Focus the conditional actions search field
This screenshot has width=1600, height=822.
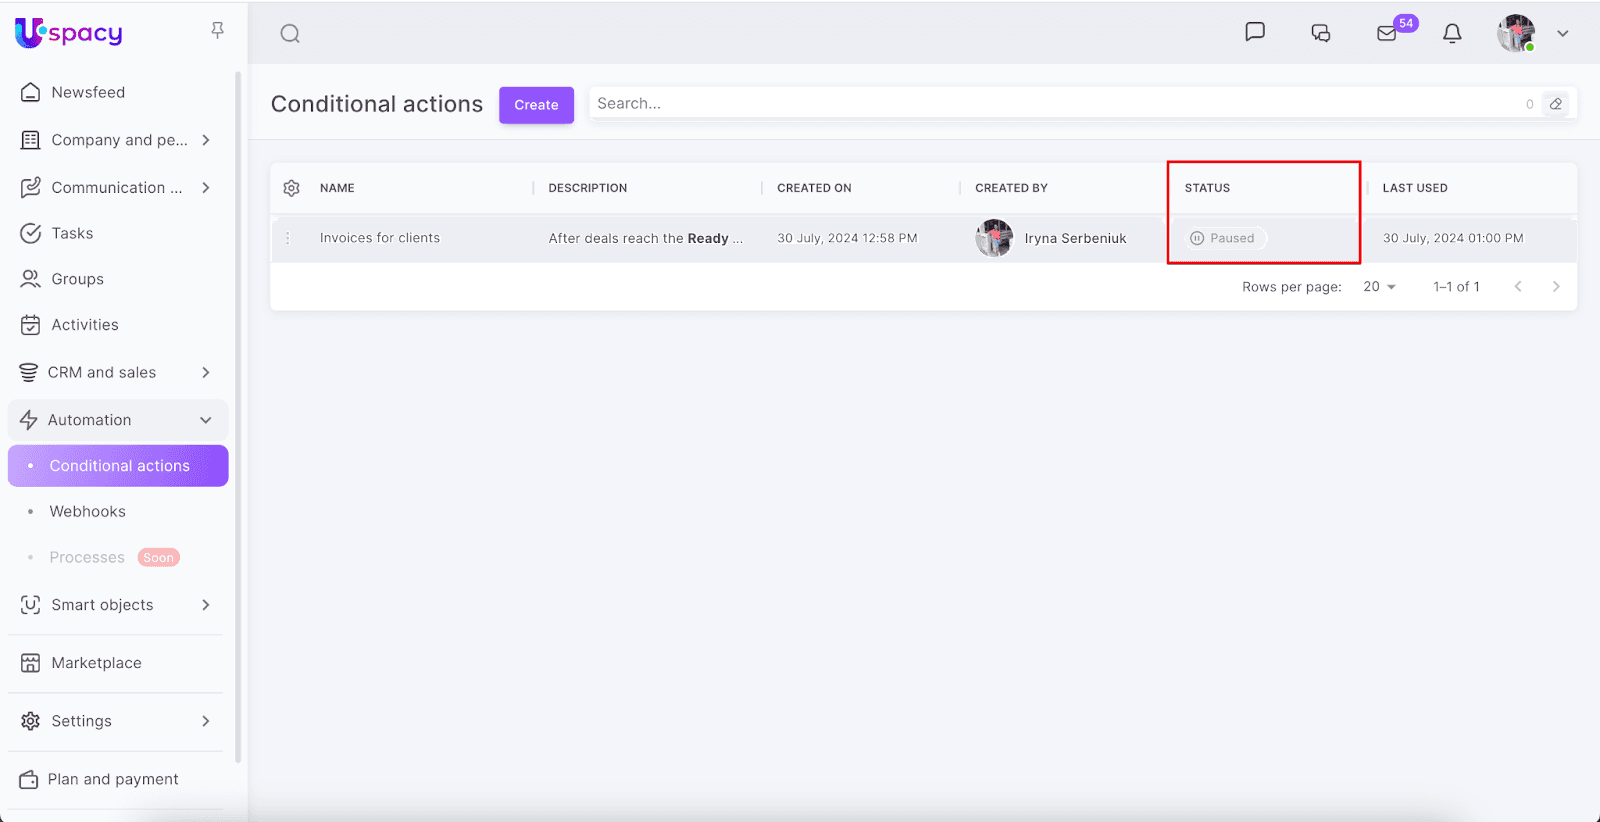click(1050, 103)
